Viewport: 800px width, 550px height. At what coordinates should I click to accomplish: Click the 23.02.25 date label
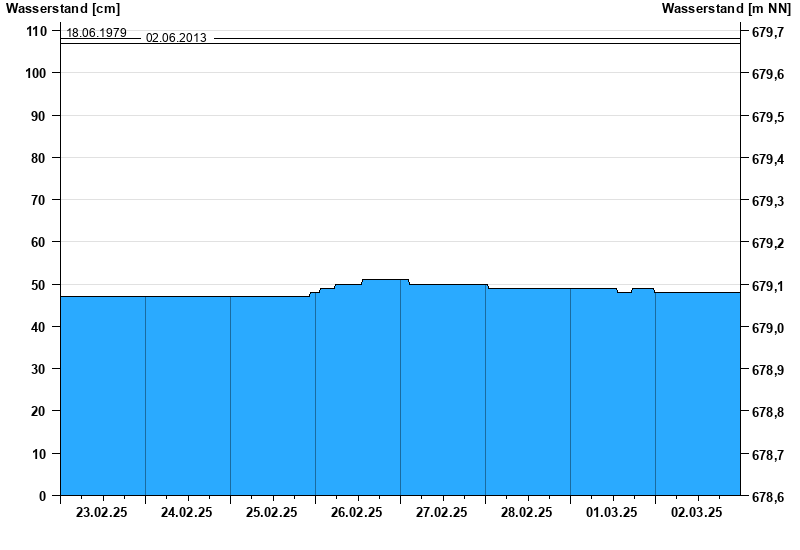102,513
